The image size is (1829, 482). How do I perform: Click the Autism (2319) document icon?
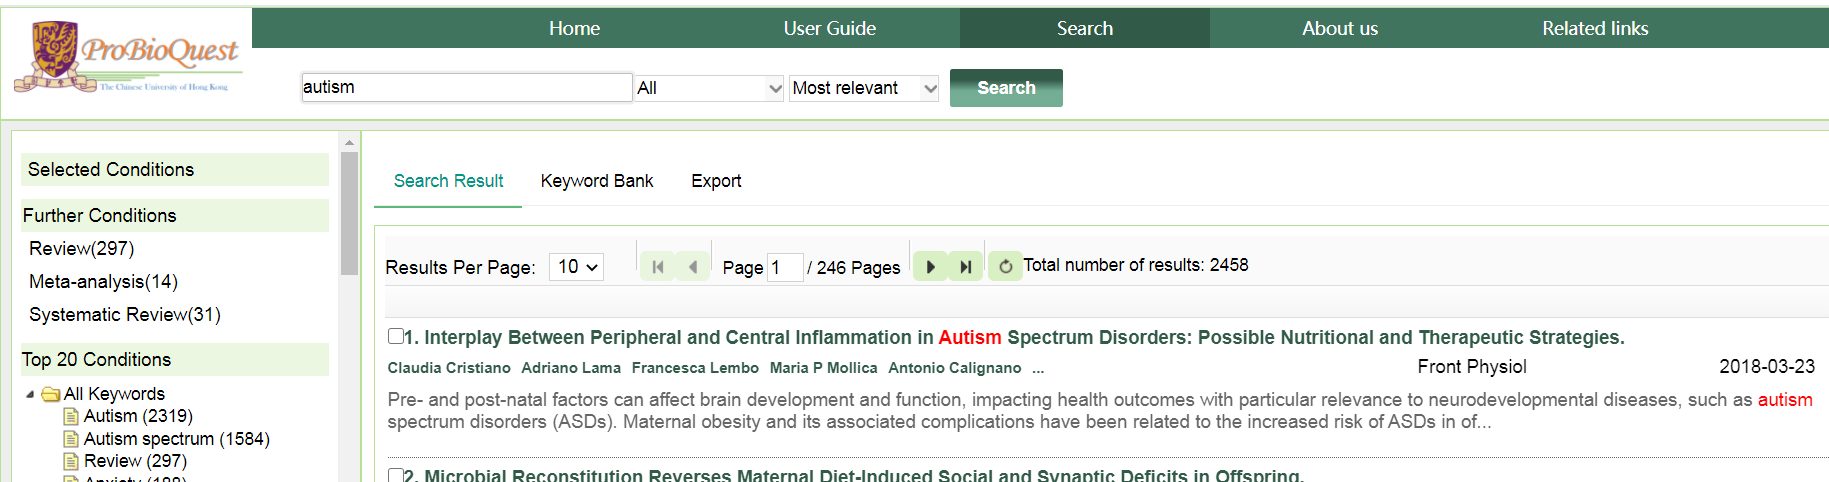coord(71,416)
